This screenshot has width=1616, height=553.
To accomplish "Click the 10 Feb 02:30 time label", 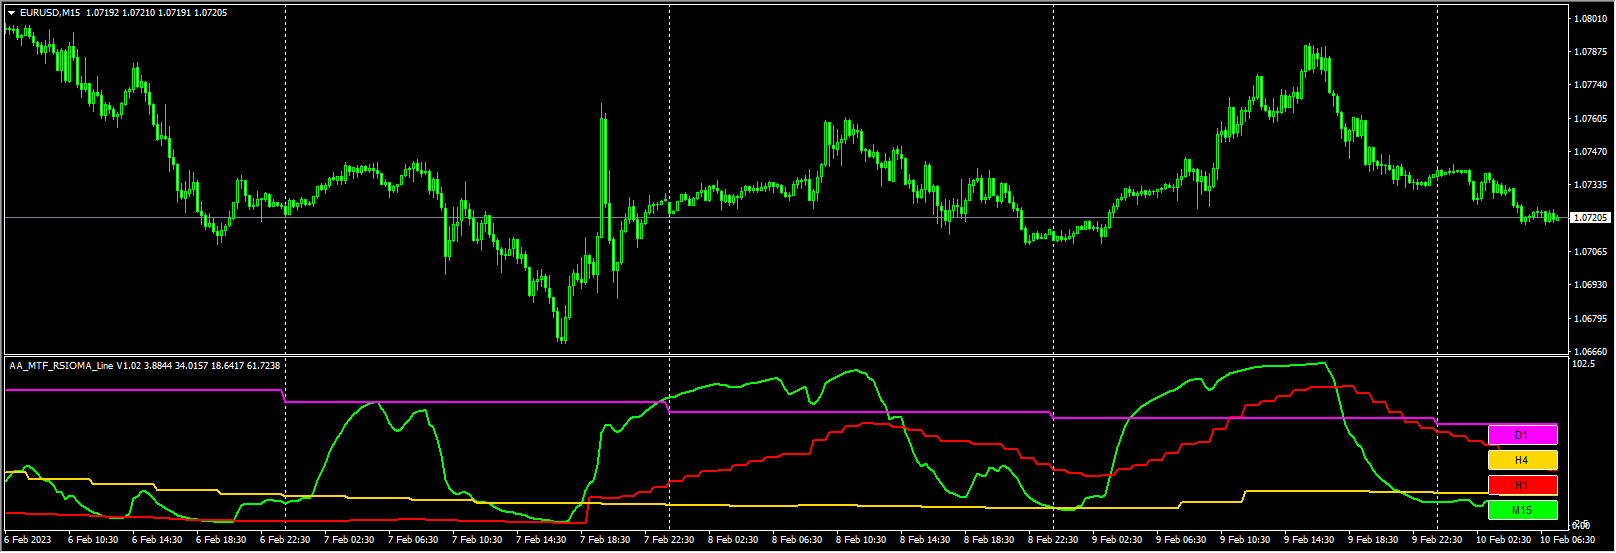I will point(1503,540).
